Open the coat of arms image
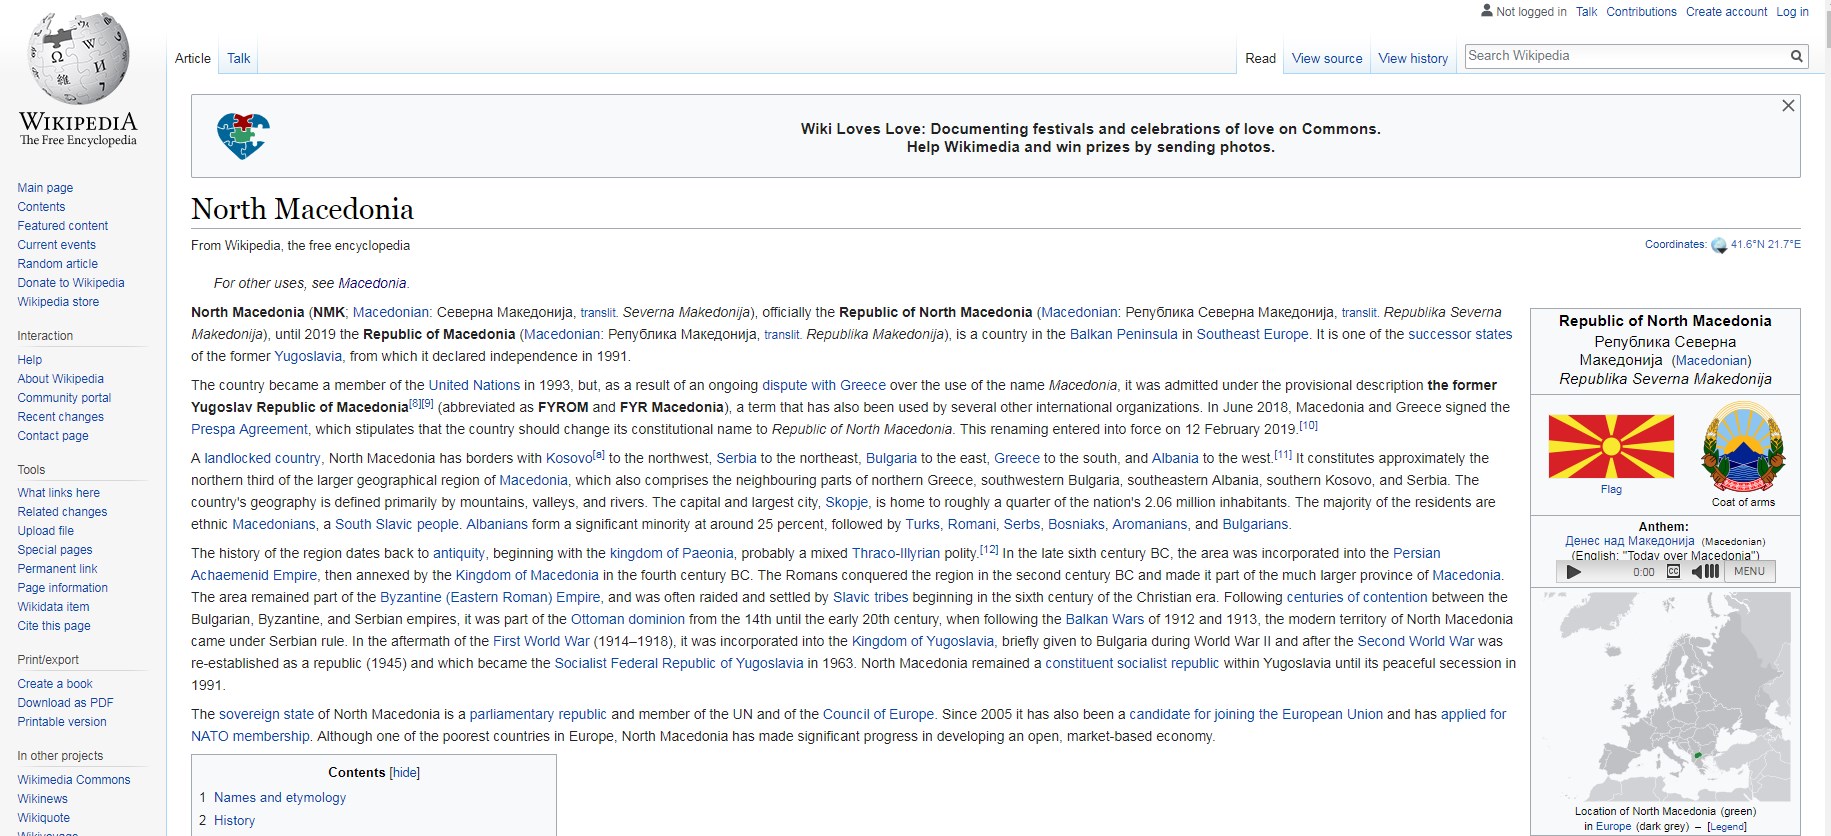 [1743, 446]
